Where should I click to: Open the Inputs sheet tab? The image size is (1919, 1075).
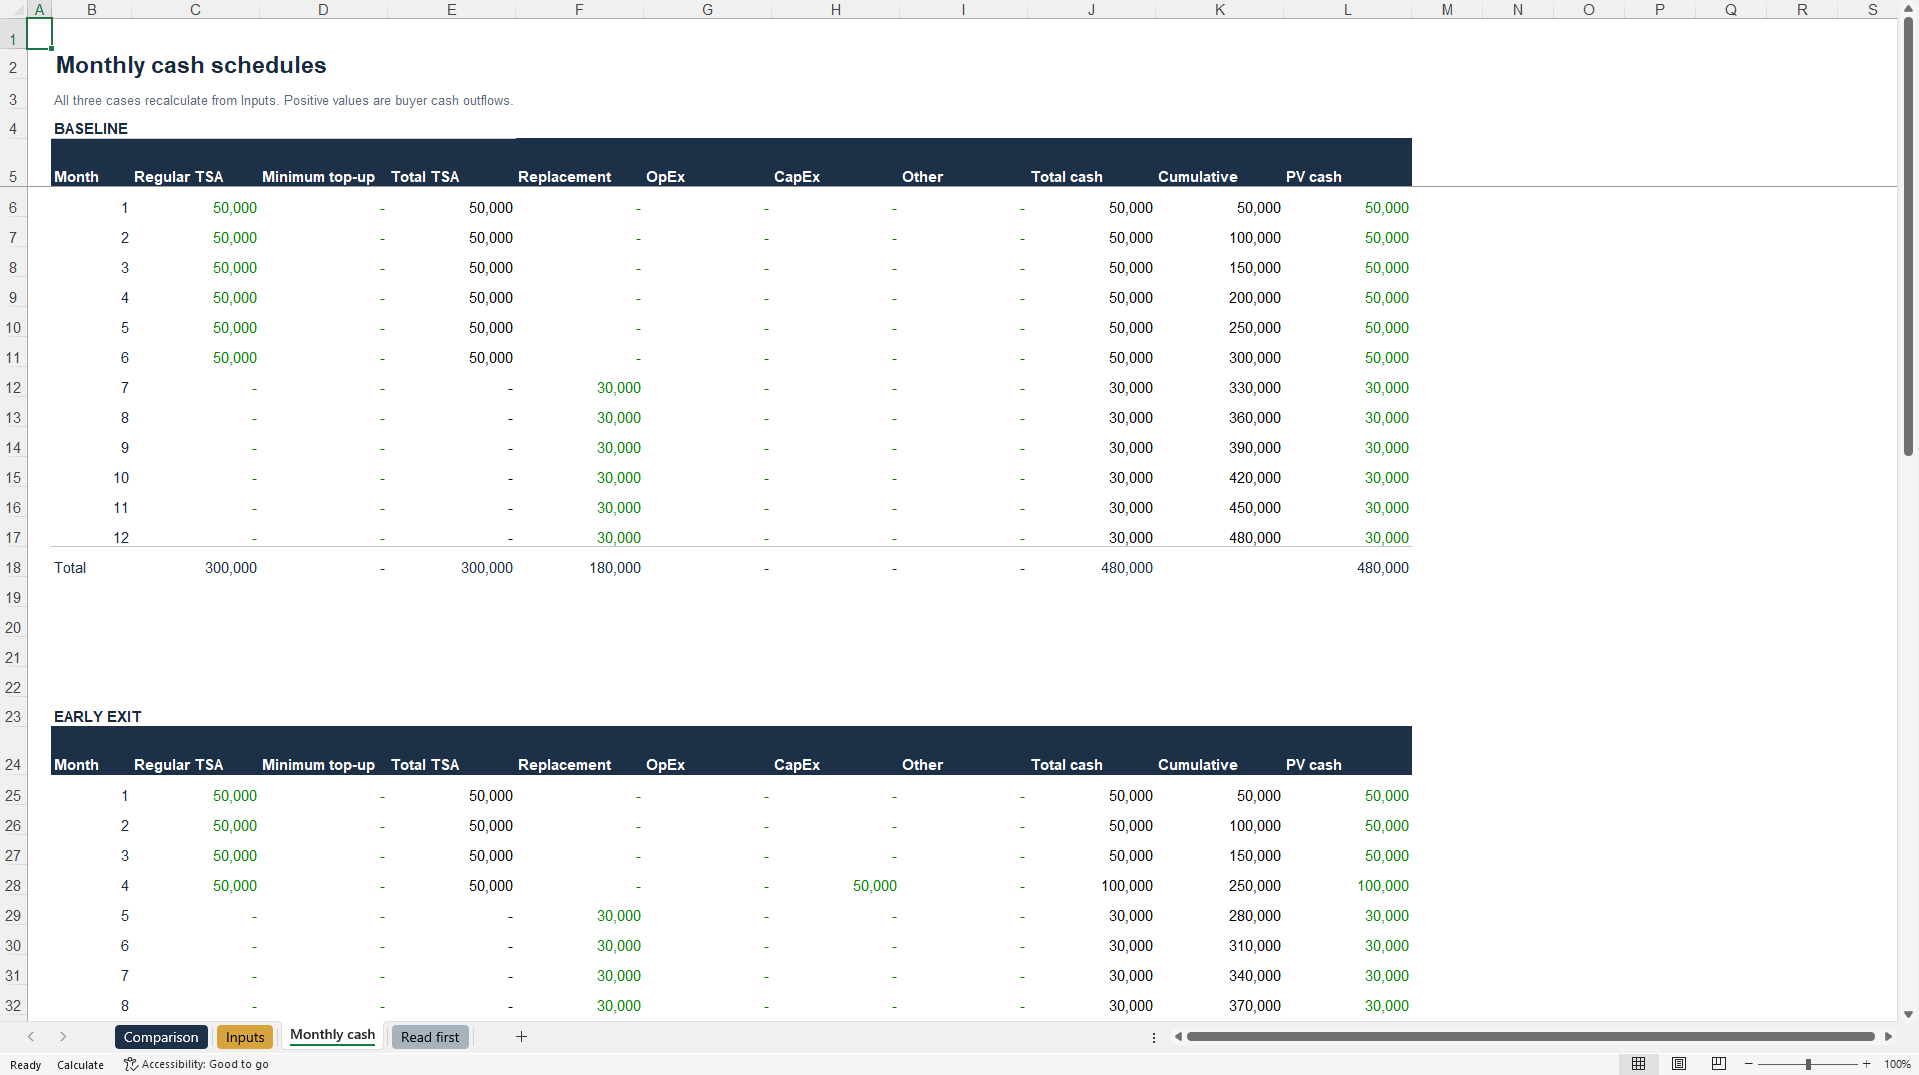tap(245, 1037)
